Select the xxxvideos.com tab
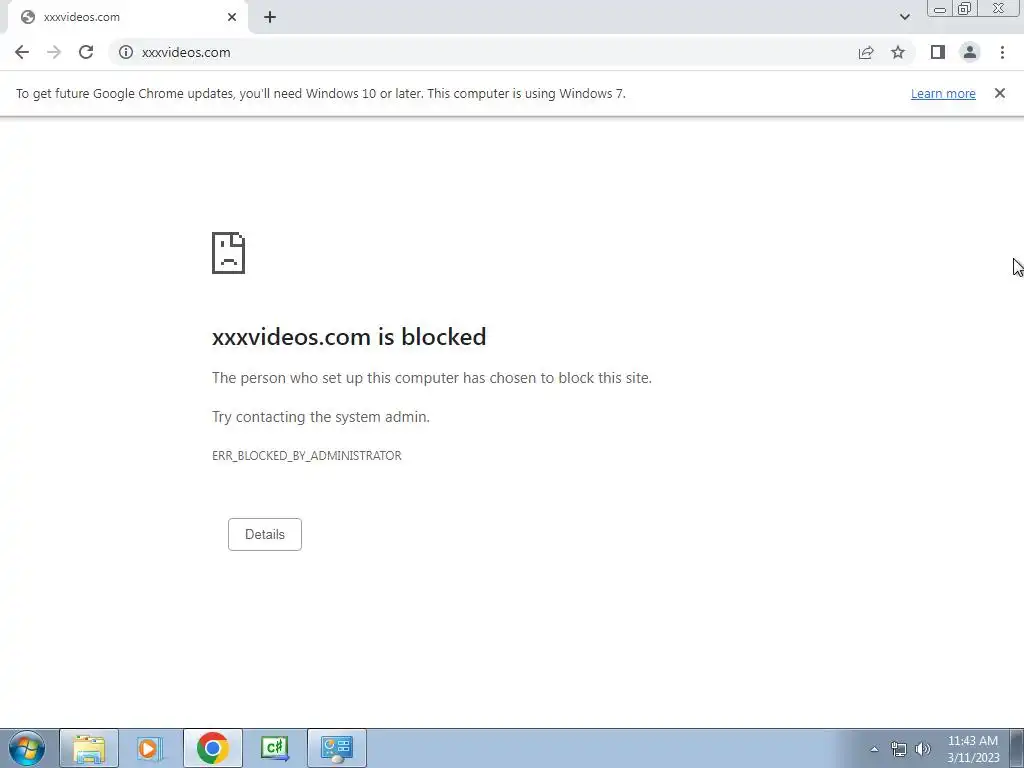This screenshot has width=1024, height=768. pos(128,18)
